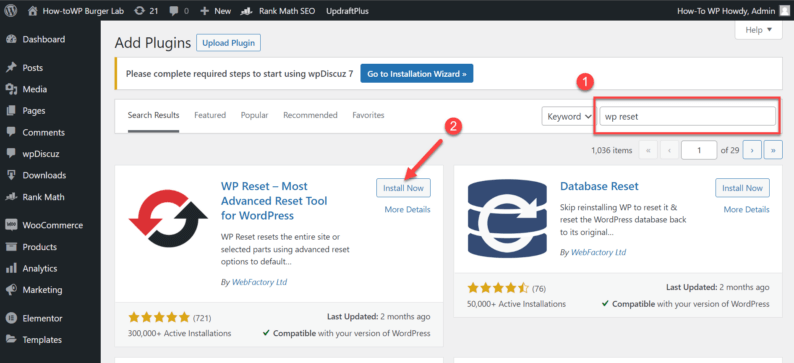Open the updates icon showing 21

click(139, 11)
